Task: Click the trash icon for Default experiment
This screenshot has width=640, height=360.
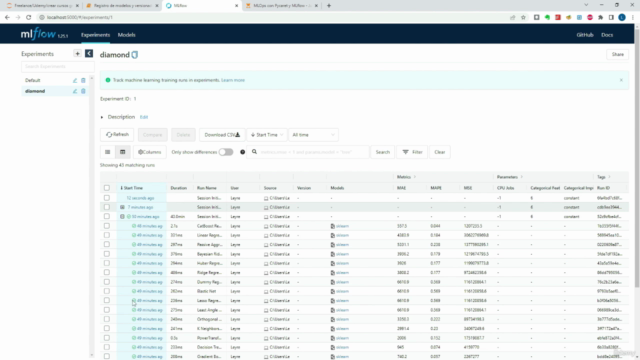Action: pos(83,80)
